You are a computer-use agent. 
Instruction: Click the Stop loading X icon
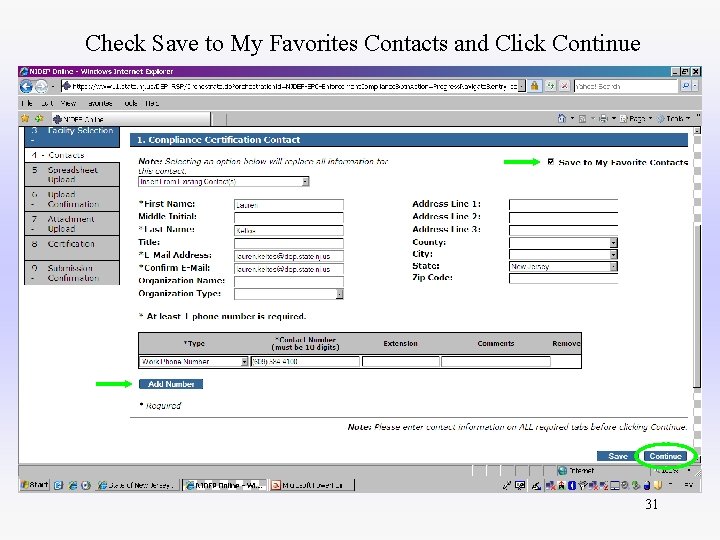pyautogui.click(x=564, y=86)
